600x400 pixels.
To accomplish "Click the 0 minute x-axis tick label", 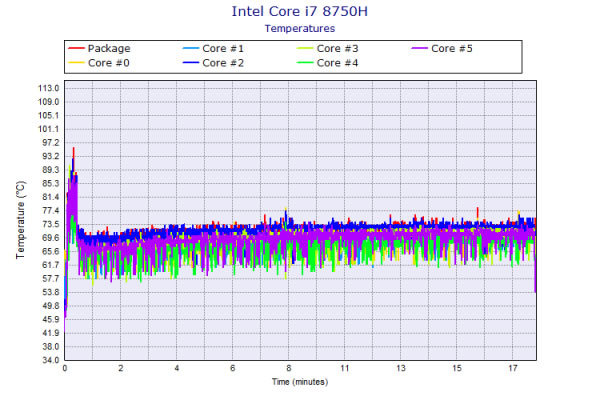I will coord(65,368).
